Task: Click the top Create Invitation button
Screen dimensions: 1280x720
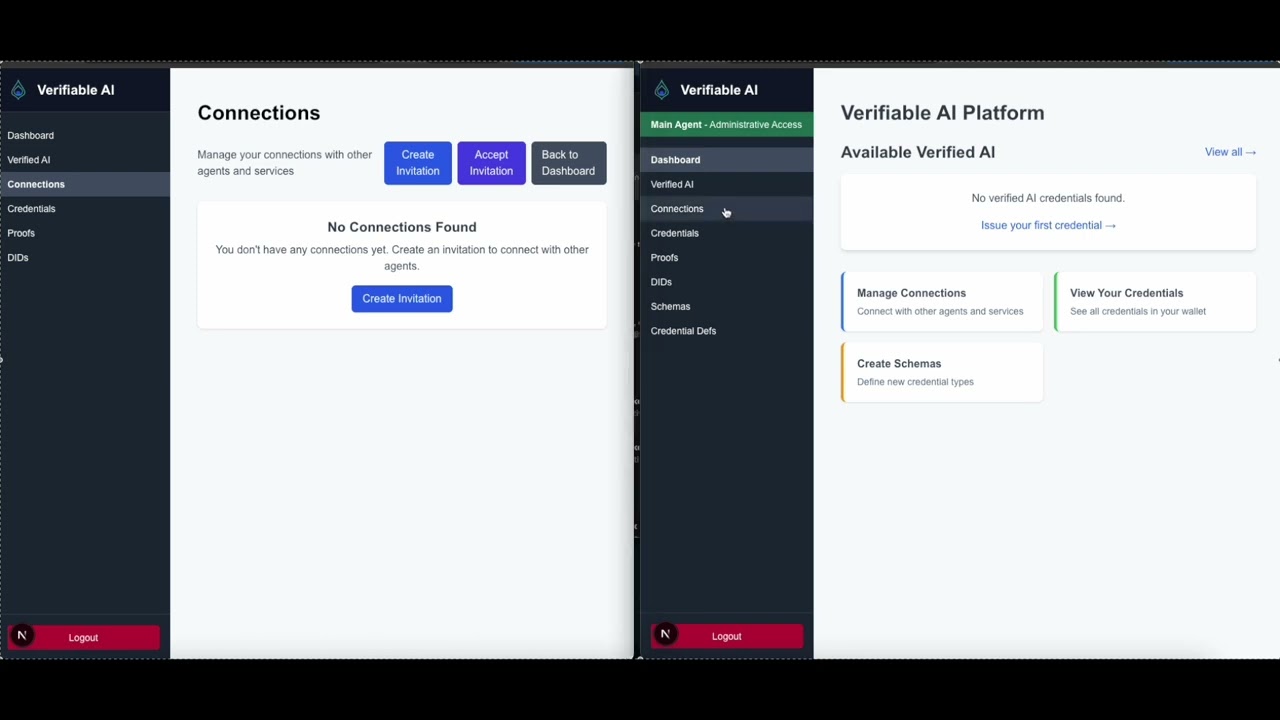Action: pyautogui.click(x=418, y=163)
